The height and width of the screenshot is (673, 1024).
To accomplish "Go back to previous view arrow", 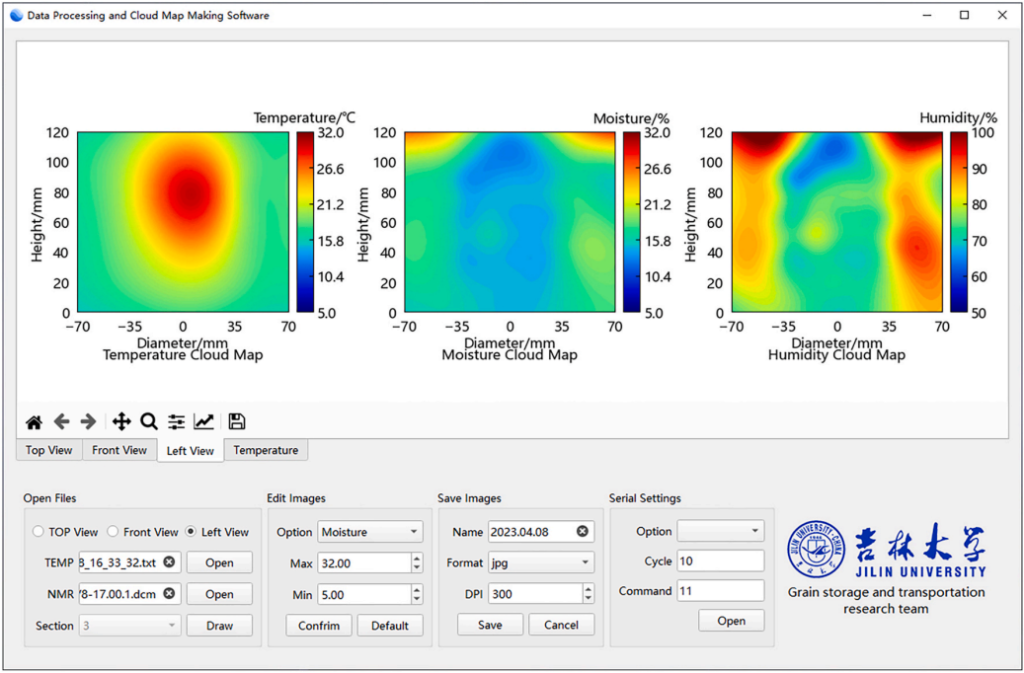I will (62, 422).
